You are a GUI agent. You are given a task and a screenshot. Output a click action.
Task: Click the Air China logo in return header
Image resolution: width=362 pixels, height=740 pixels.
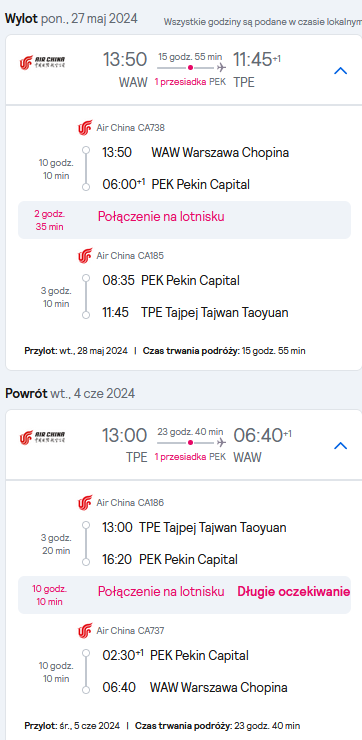tap(42, 437)
